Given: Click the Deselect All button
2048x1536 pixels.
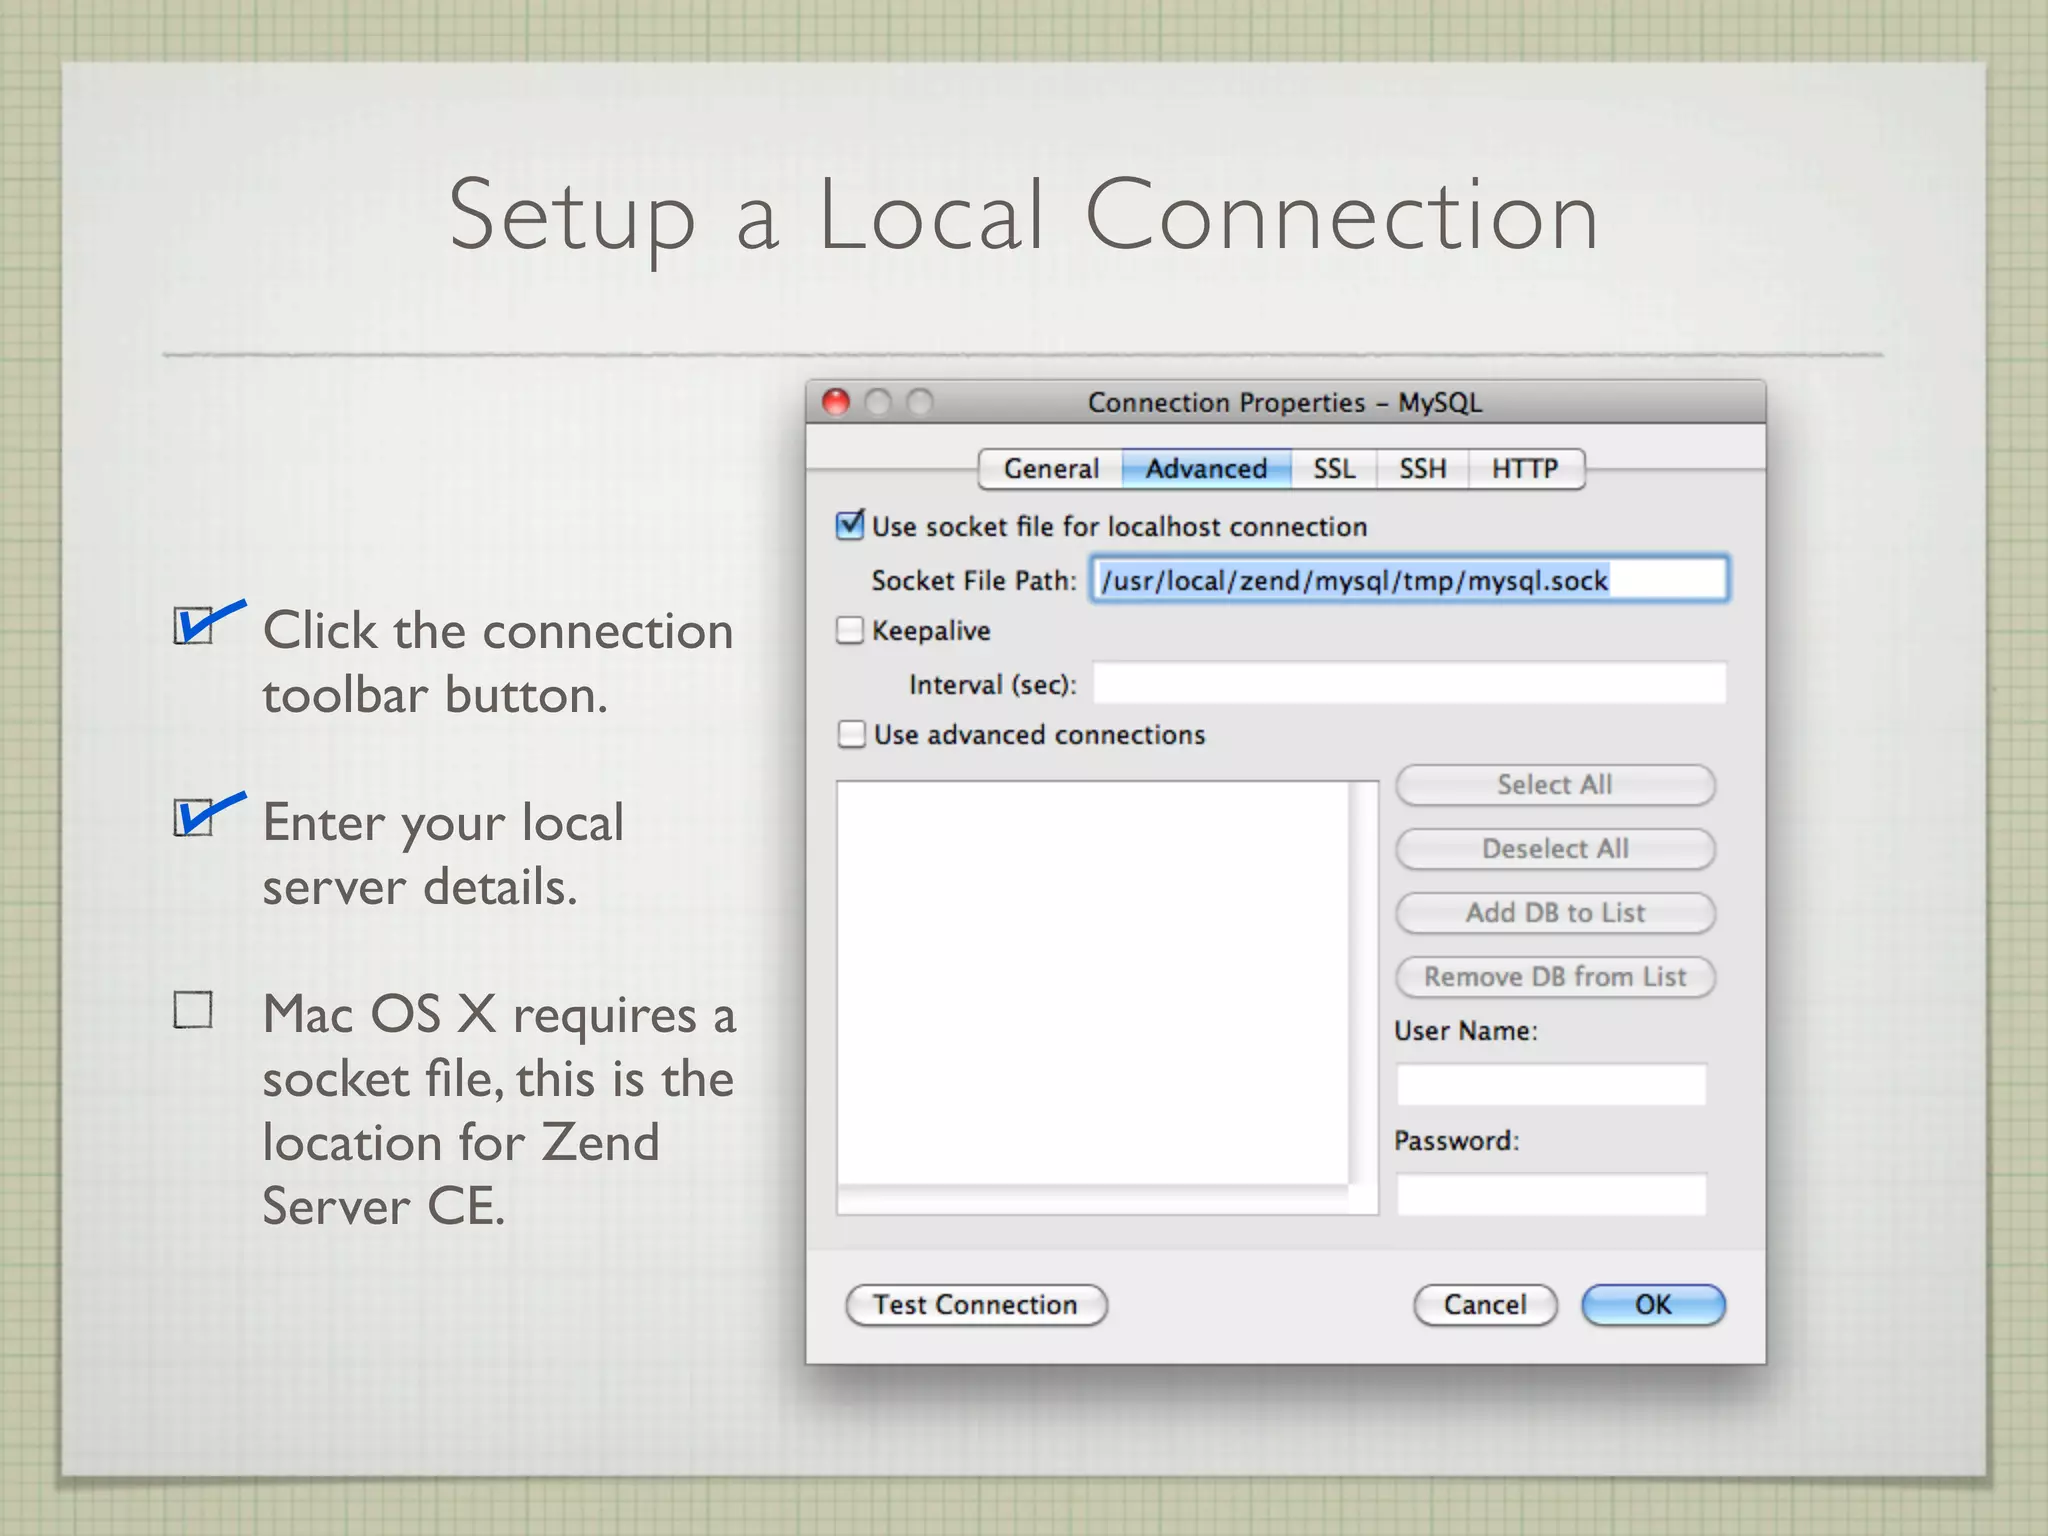Looking at the screenshot, I should point(1555,849).
